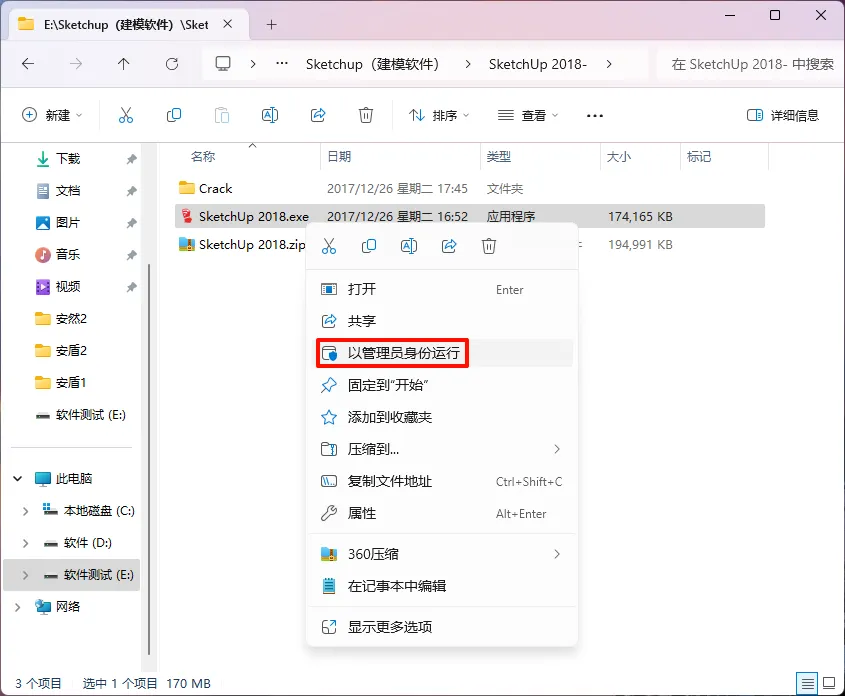Viewport: 845px width, 696px height.
Task: Unpin 下载 from quick access
Action: [x=131, y=159]
